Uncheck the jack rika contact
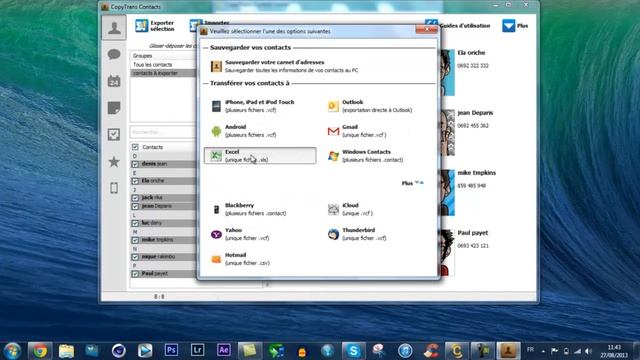Viewport: 640px width, 360px height. pos(135,198)
